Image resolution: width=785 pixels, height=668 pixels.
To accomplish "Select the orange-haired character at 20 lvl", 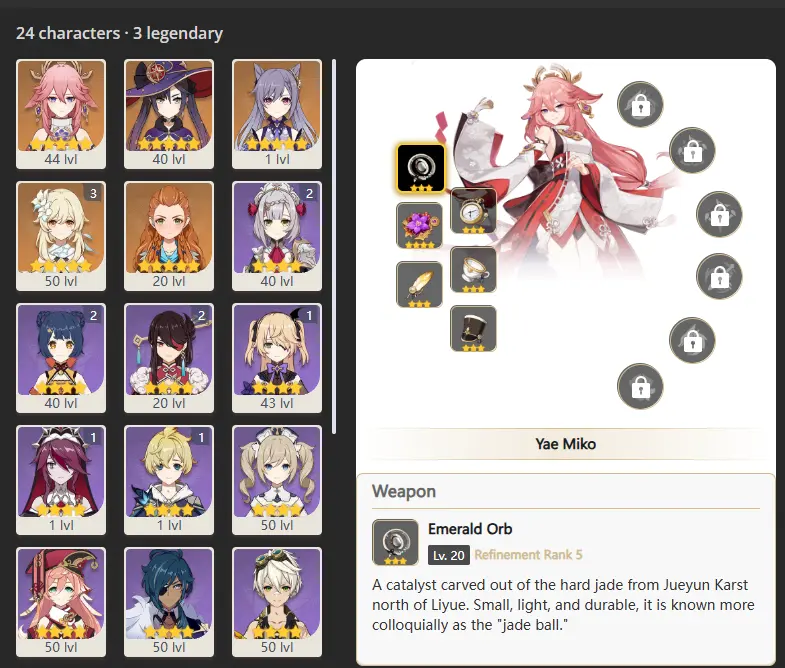I will click(169, 236).
